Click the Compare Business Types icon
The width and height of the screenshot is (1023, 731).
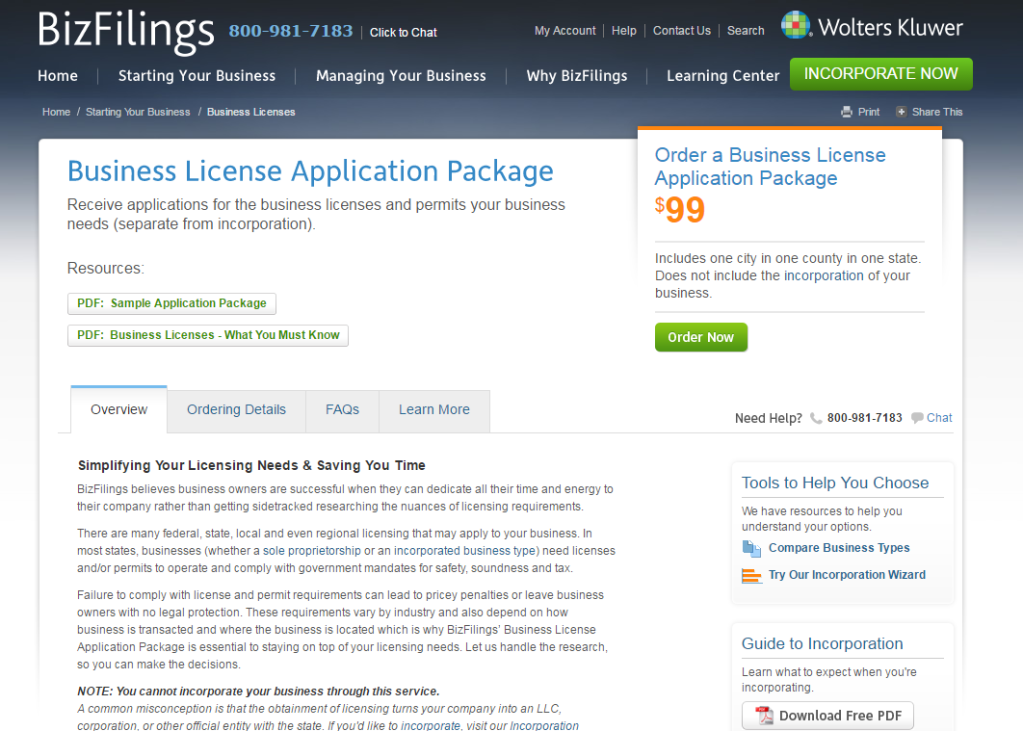(752, 548)
